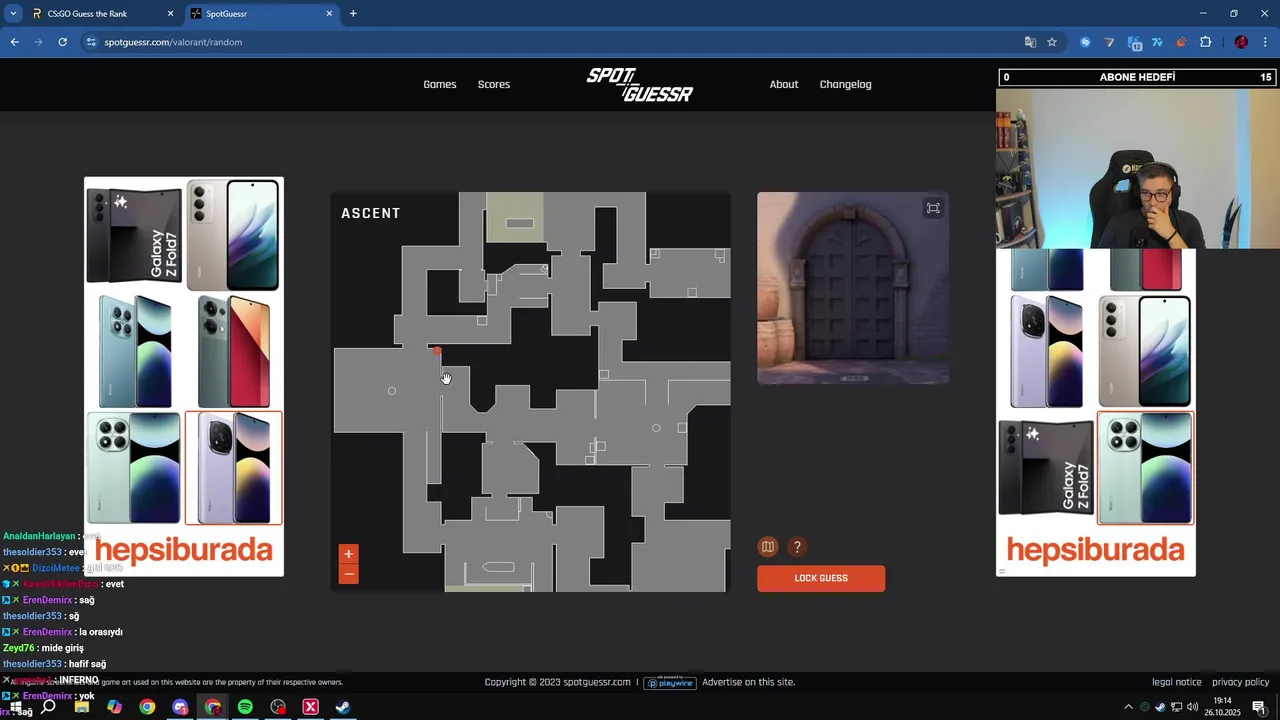Click the browser back arrow
The height and width of the screenshot is (720, 1280).
pyautogui.click(x=14, y=42)
